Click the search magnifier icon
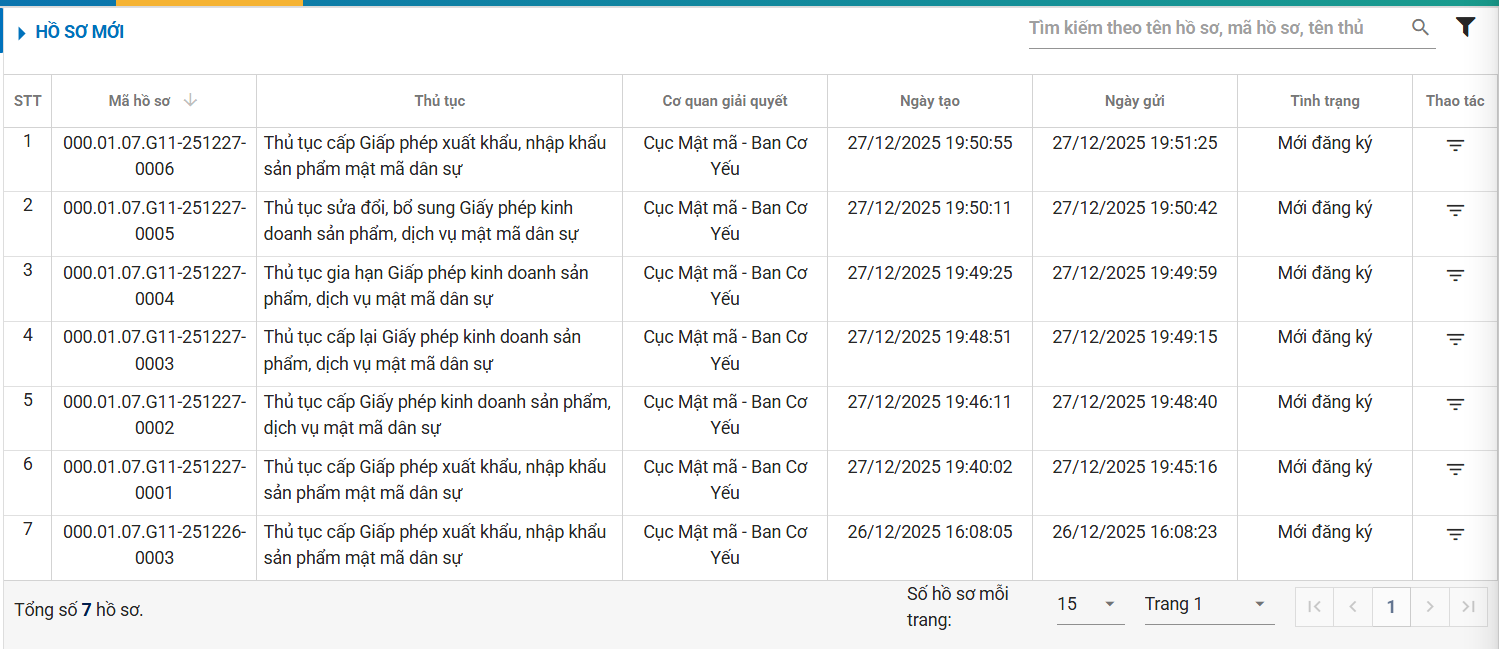1499x649 pixels. point(1420,28)
